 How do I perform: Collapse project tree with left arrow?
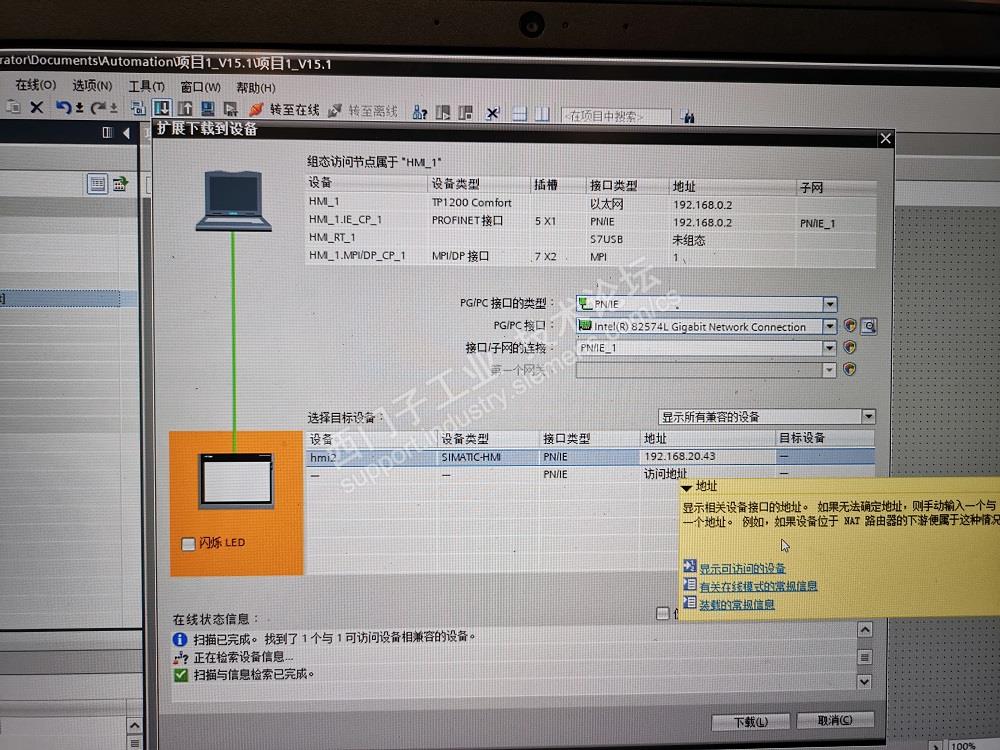126,133
